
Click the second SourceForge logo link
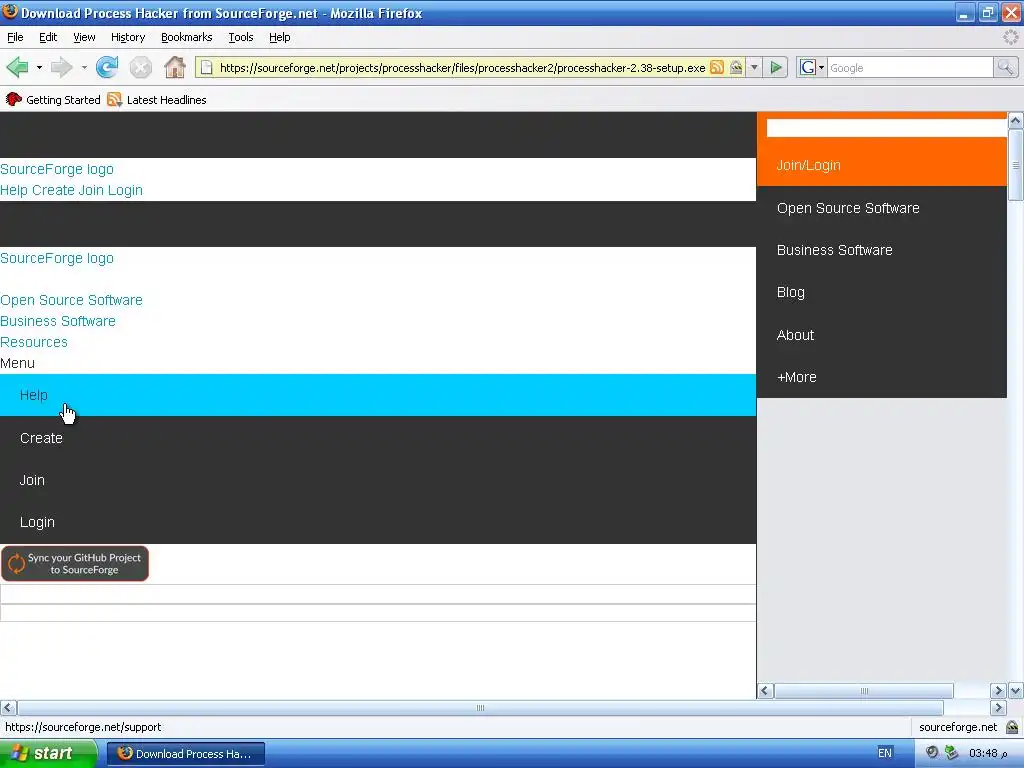[57, 258]
